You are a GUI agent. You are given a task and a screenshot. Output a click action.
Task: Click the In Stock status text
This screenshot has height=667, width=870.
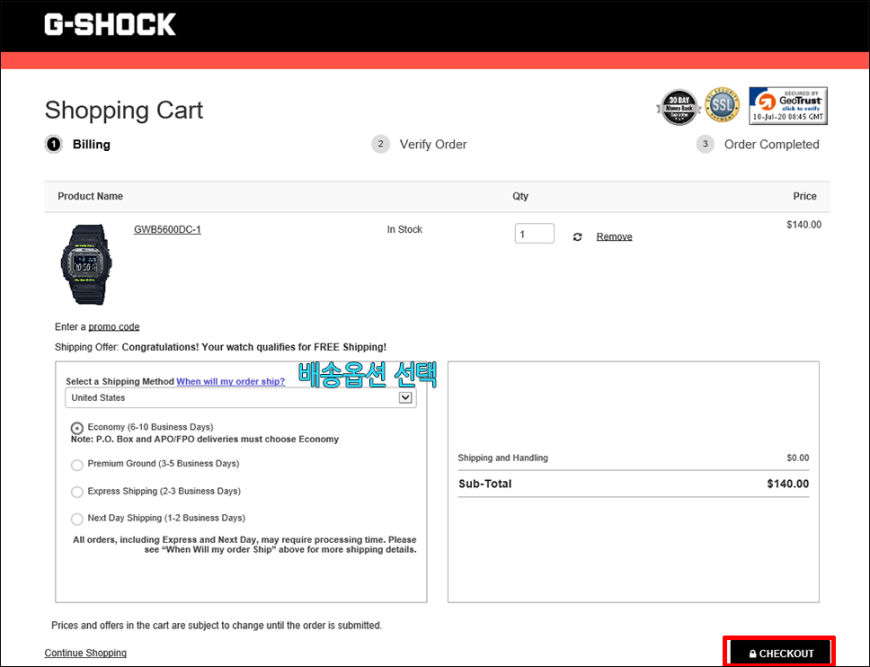tap(404, 230)
